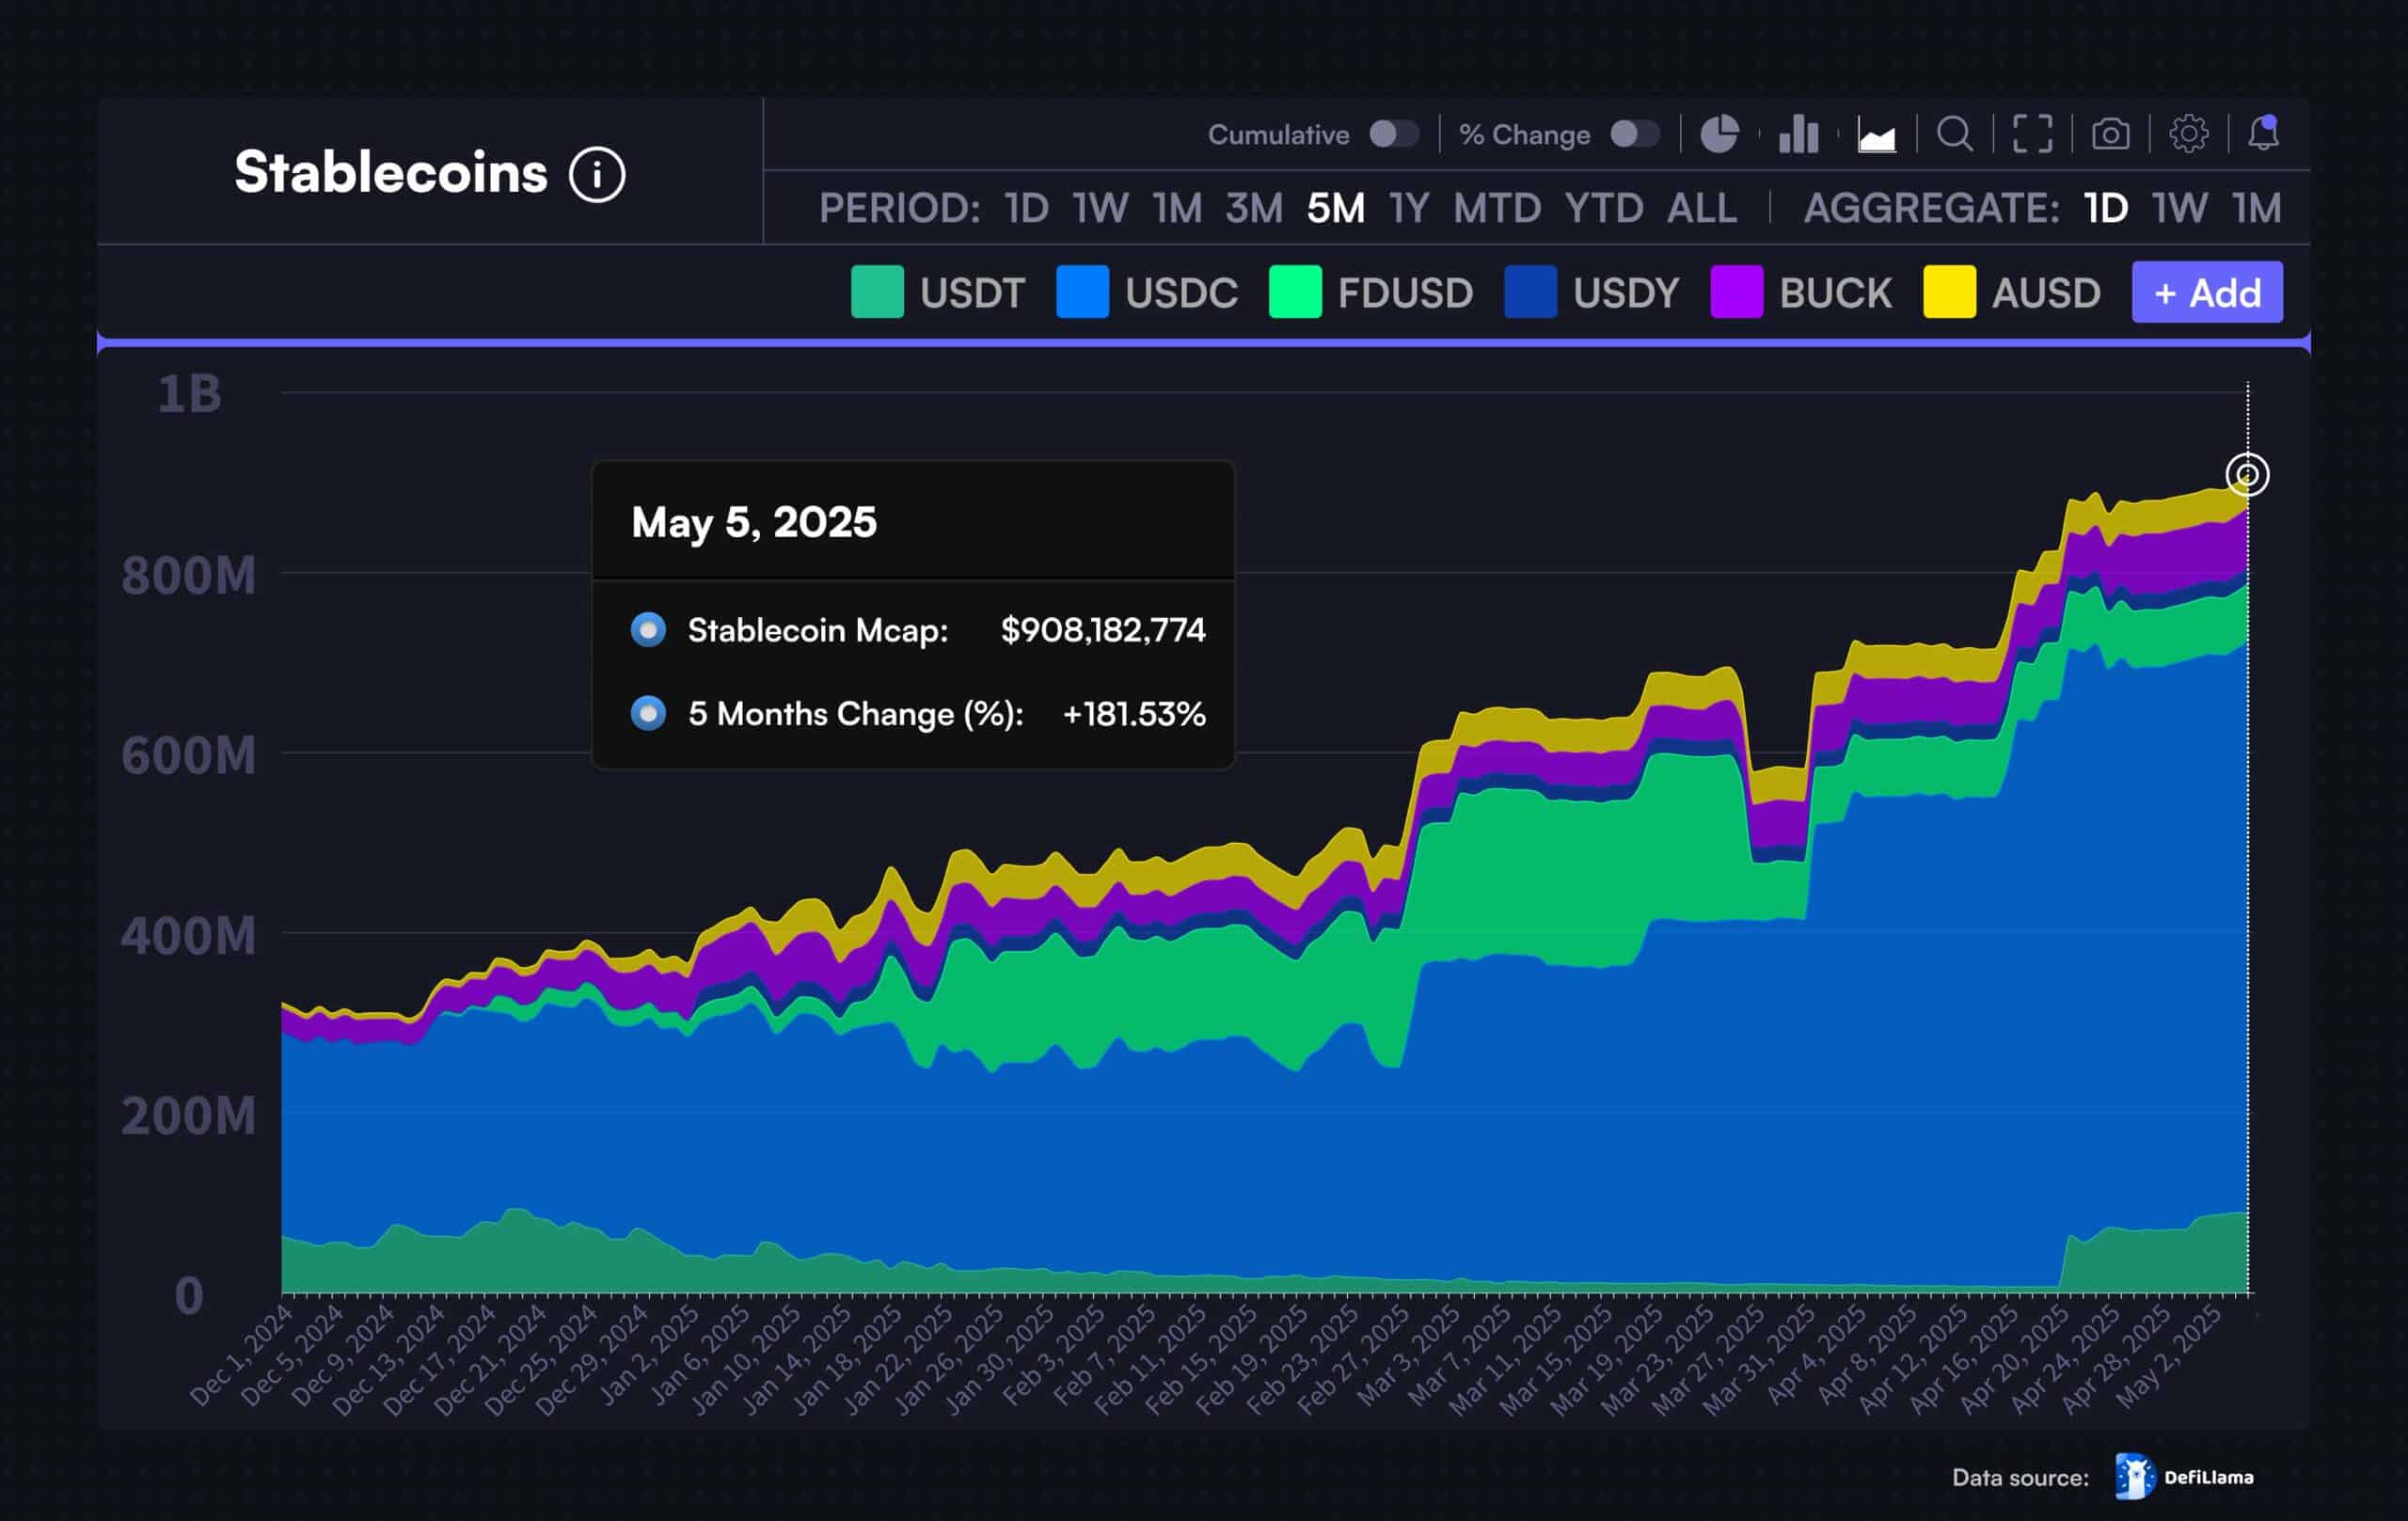
Task: Select the 5 Months Change radio button
Action: 648,714
